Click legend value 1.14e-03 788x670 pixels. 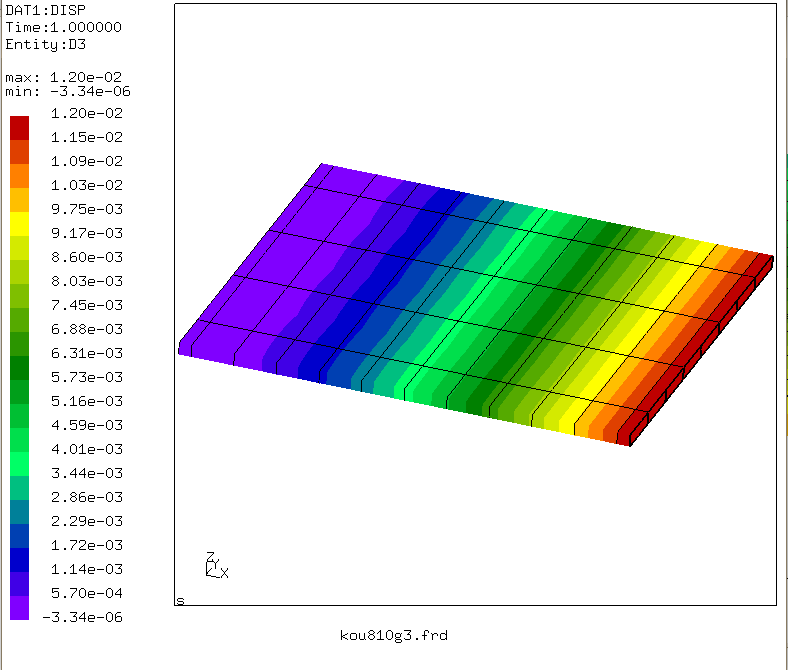(87, 569)
